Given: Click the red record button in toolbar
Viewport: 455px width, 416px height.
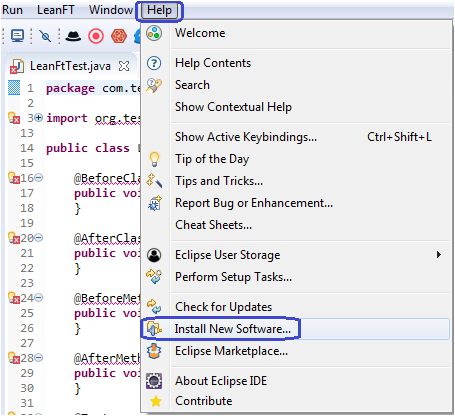Looking at the screenshot, I should tap(96, 36).
